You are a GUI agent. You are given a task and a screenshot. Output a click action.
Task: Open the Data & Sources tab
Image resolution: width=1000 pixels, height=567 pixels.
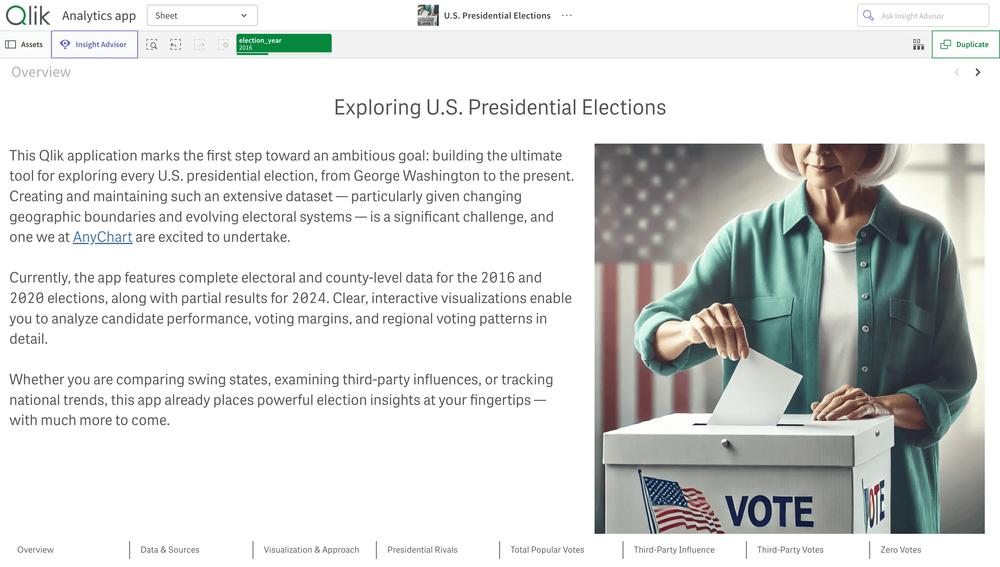(170, 550)
